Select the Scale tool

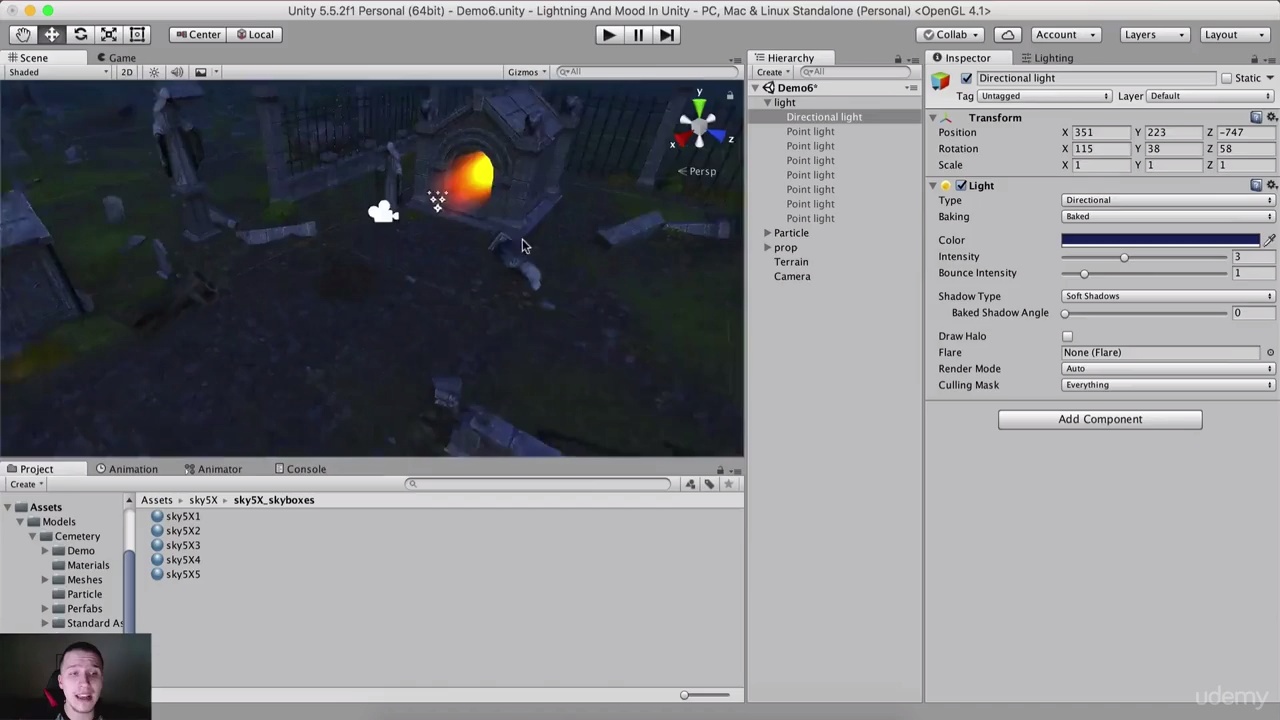point(109,34)
